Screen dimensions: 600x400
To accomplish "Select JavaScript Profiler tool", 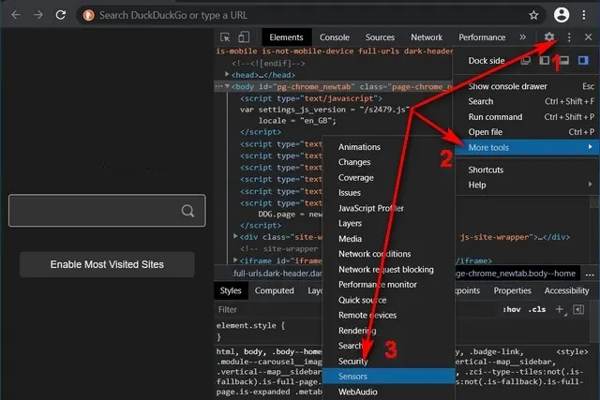I will click(389, 208).
